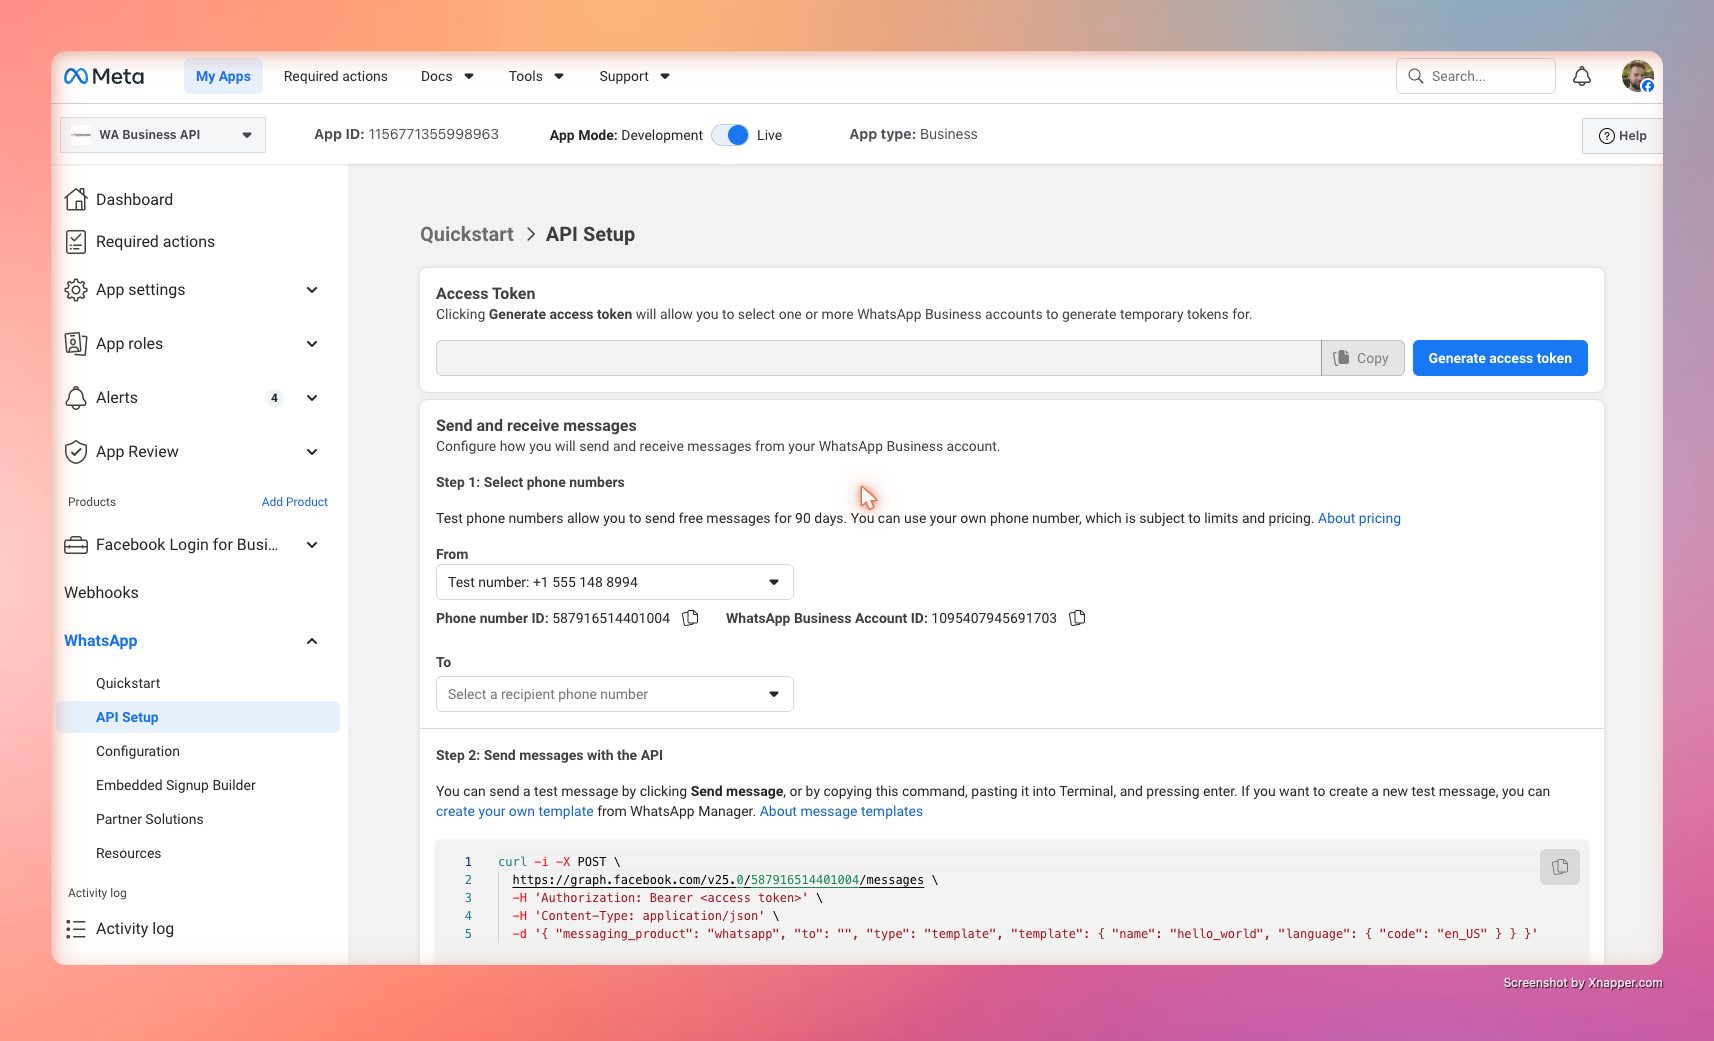Click the Required actions checklist icon in sidebar

(x=76, y=241)
